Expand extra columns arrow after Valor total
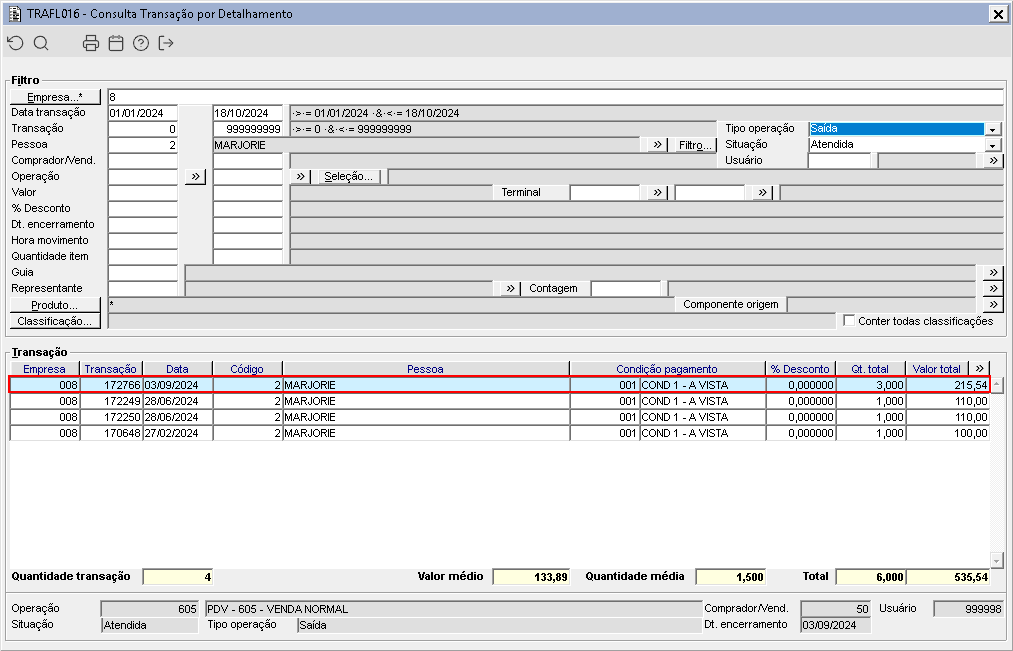This screenshot has height=651, width=1013. point(979,369)
